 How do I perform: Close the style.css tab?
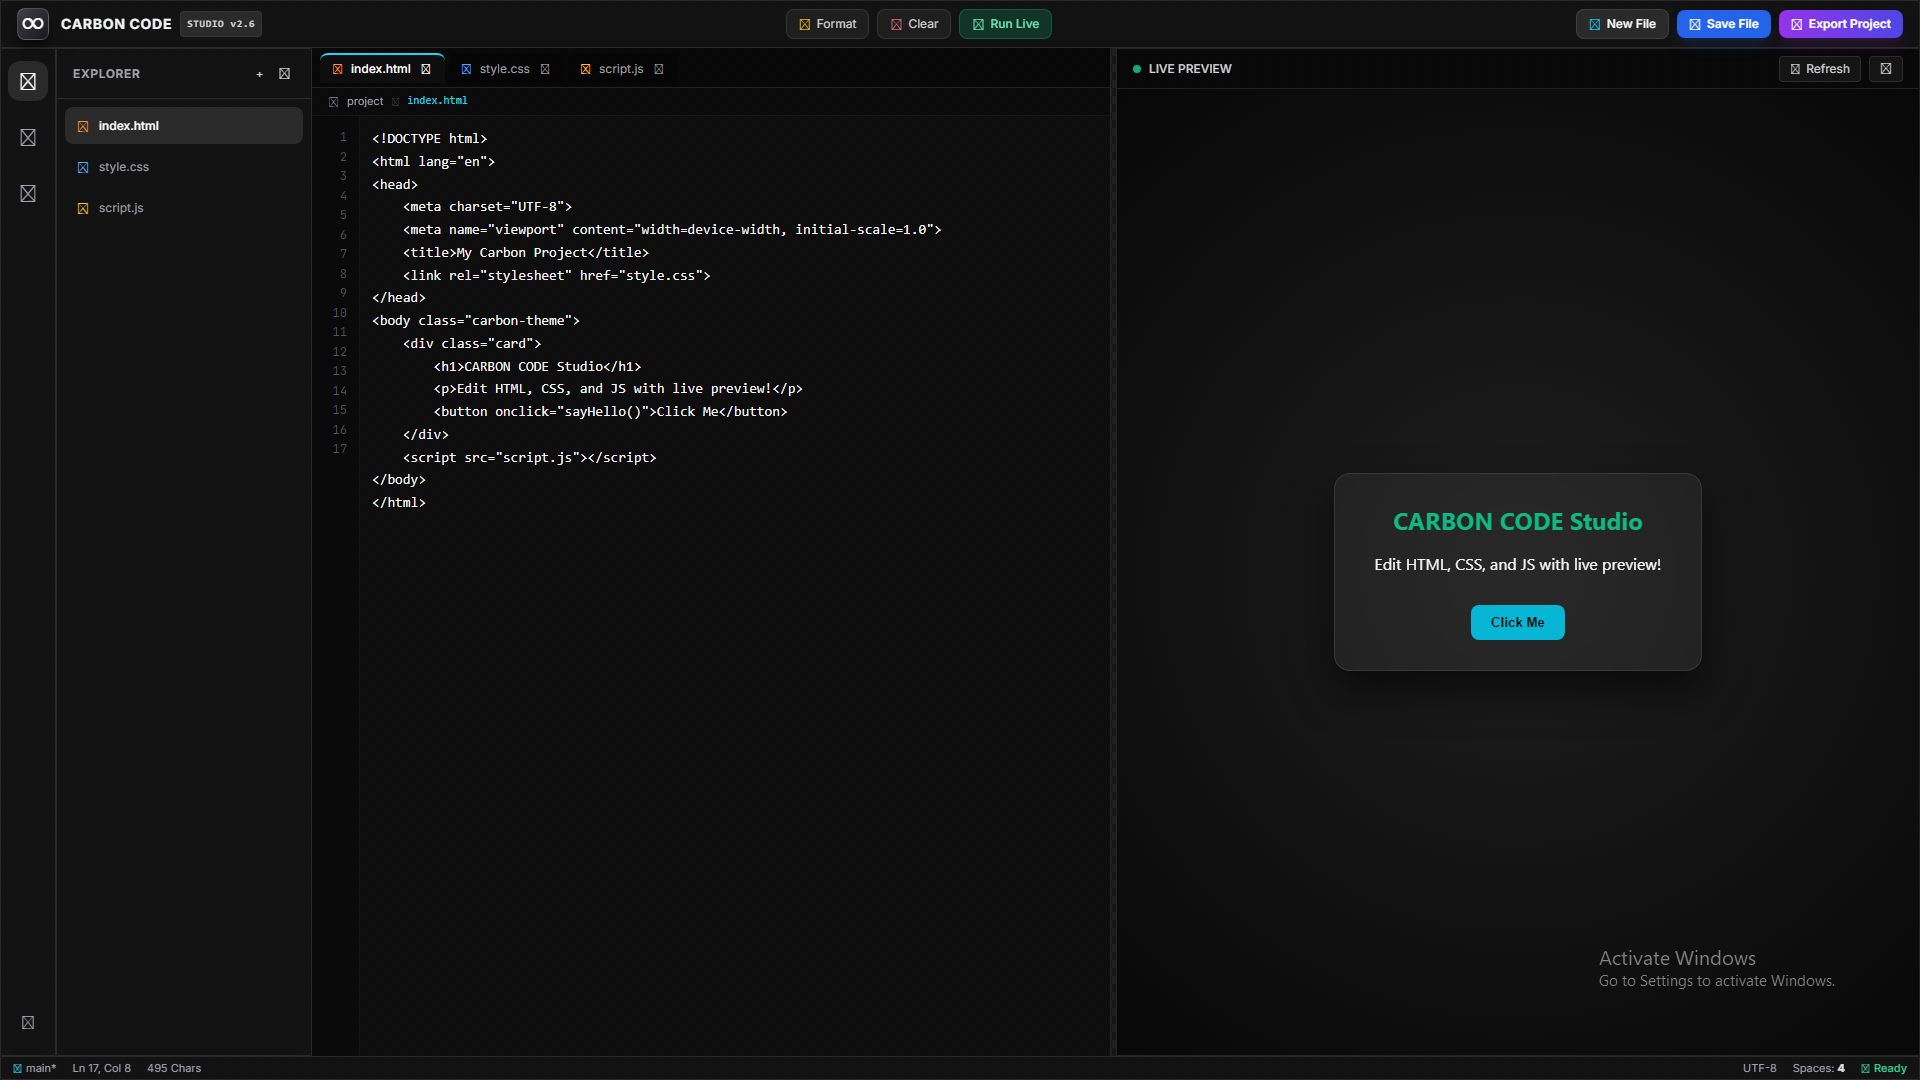click(545, 69)
